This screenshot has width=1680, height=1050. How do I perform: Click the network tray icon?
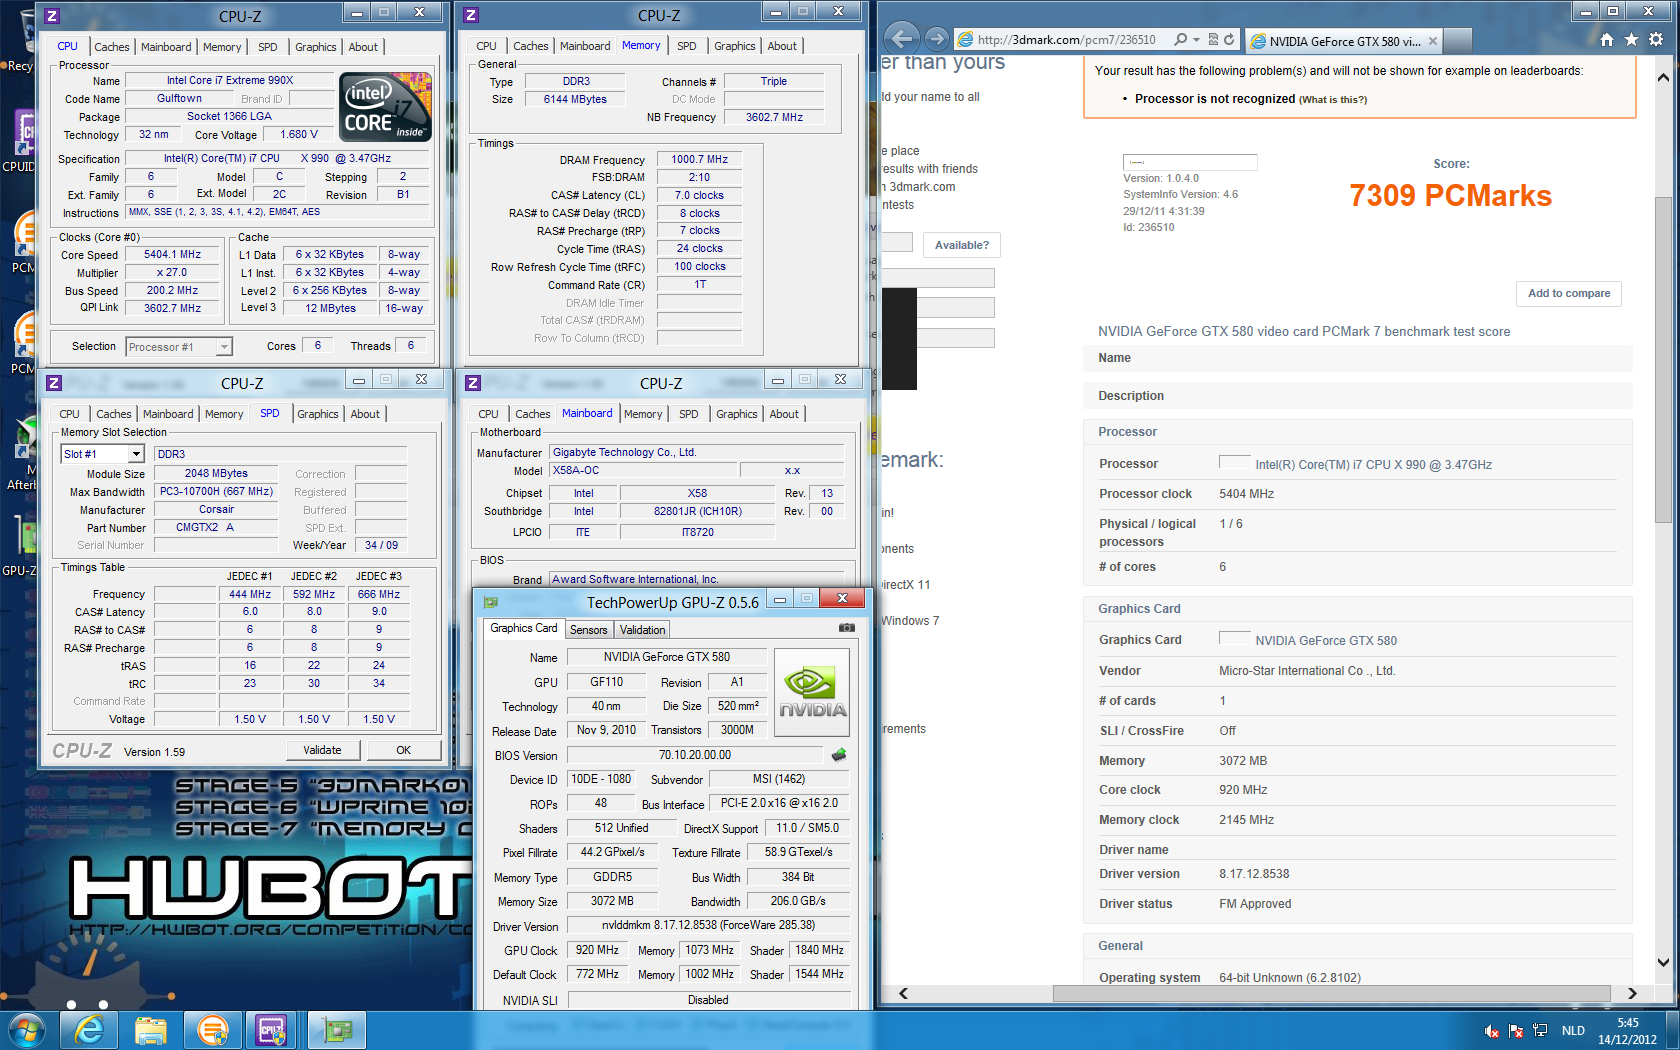pyautogui.click(x=1540, y=1031)
